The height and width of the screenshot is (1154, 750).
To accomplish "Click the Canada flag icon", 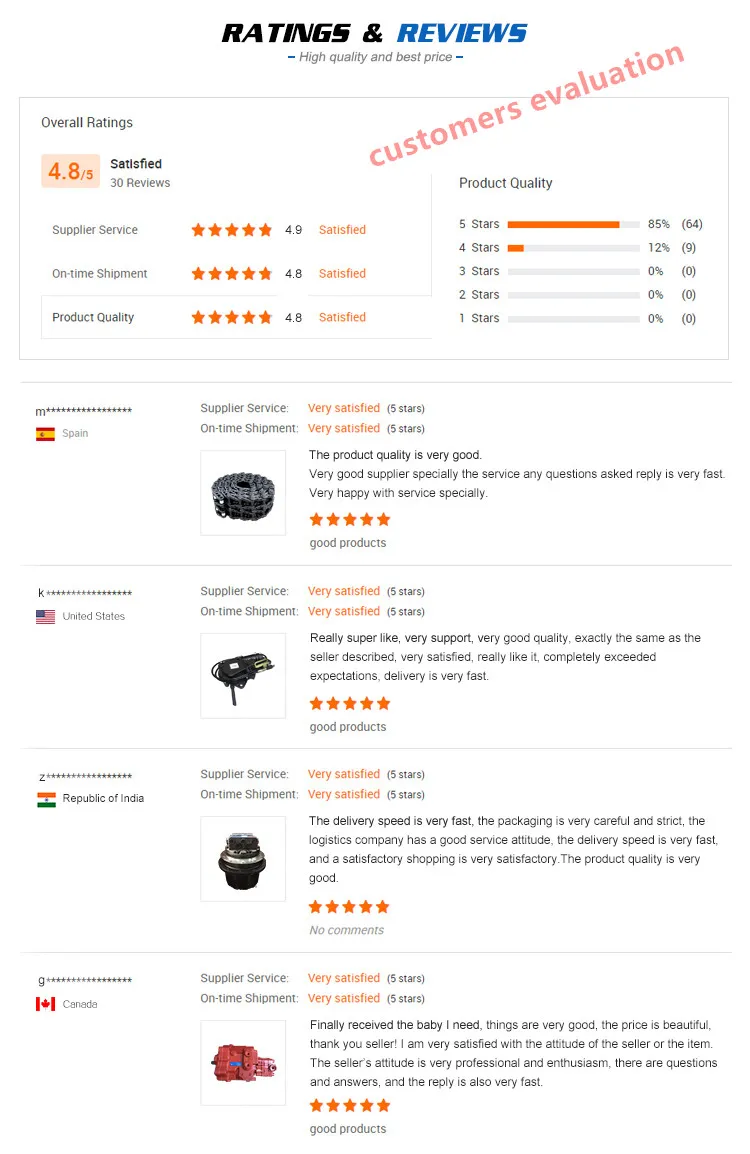I will click(45, 1004).
